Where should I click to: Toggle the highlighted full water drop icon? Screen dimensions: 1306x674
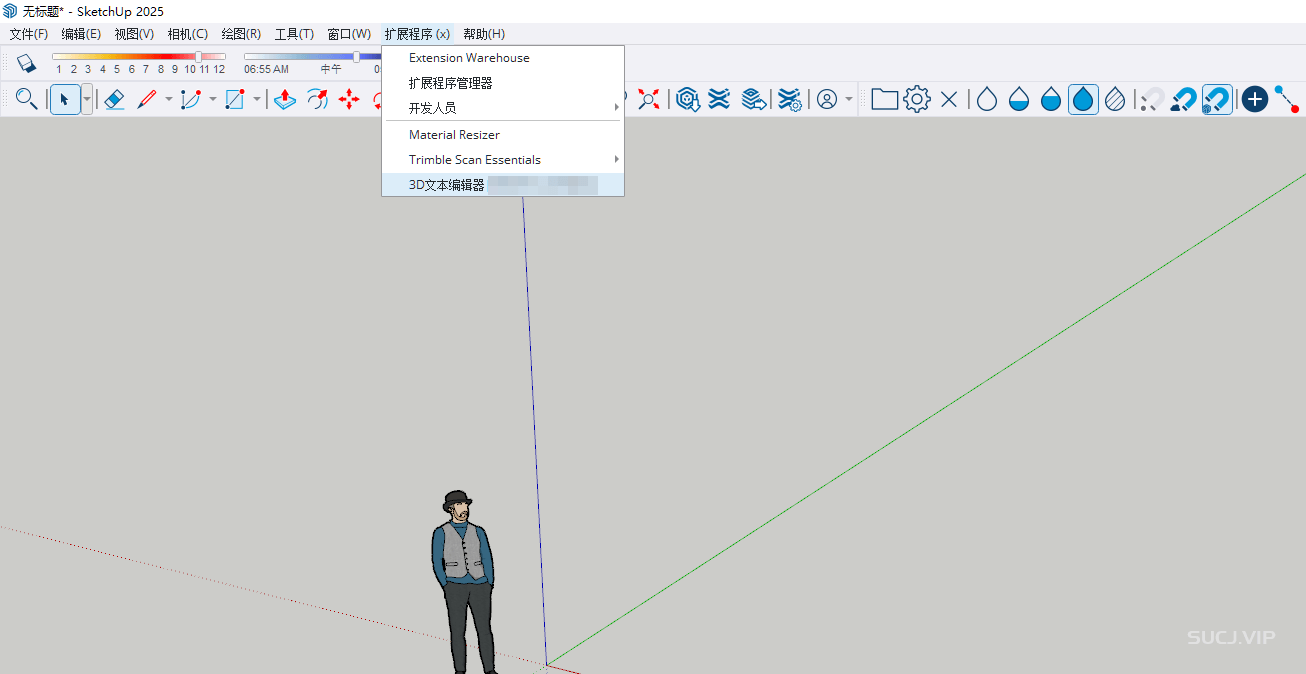tap(1083, 99)
